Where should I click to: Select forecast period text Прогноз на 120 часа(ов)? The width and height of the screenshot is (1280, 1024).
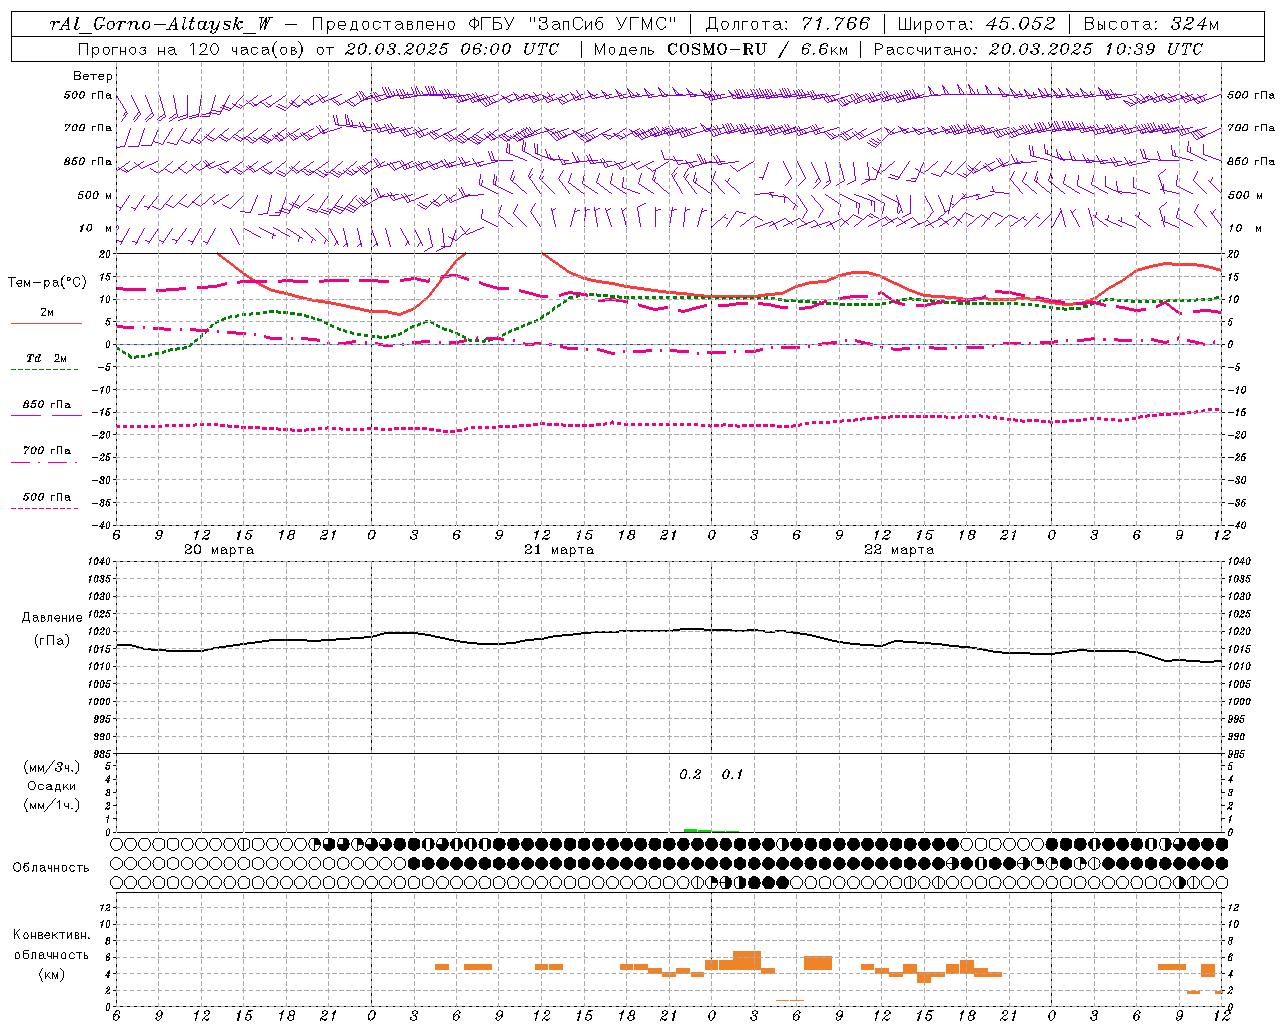pyautogui.click(x=192, y=49)
